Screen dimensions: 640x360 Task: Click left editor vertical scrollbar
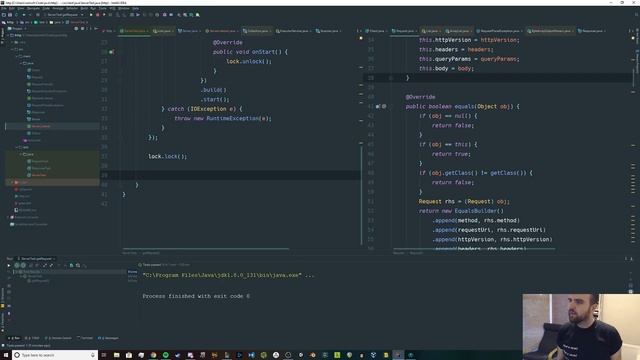pos(361,195)
